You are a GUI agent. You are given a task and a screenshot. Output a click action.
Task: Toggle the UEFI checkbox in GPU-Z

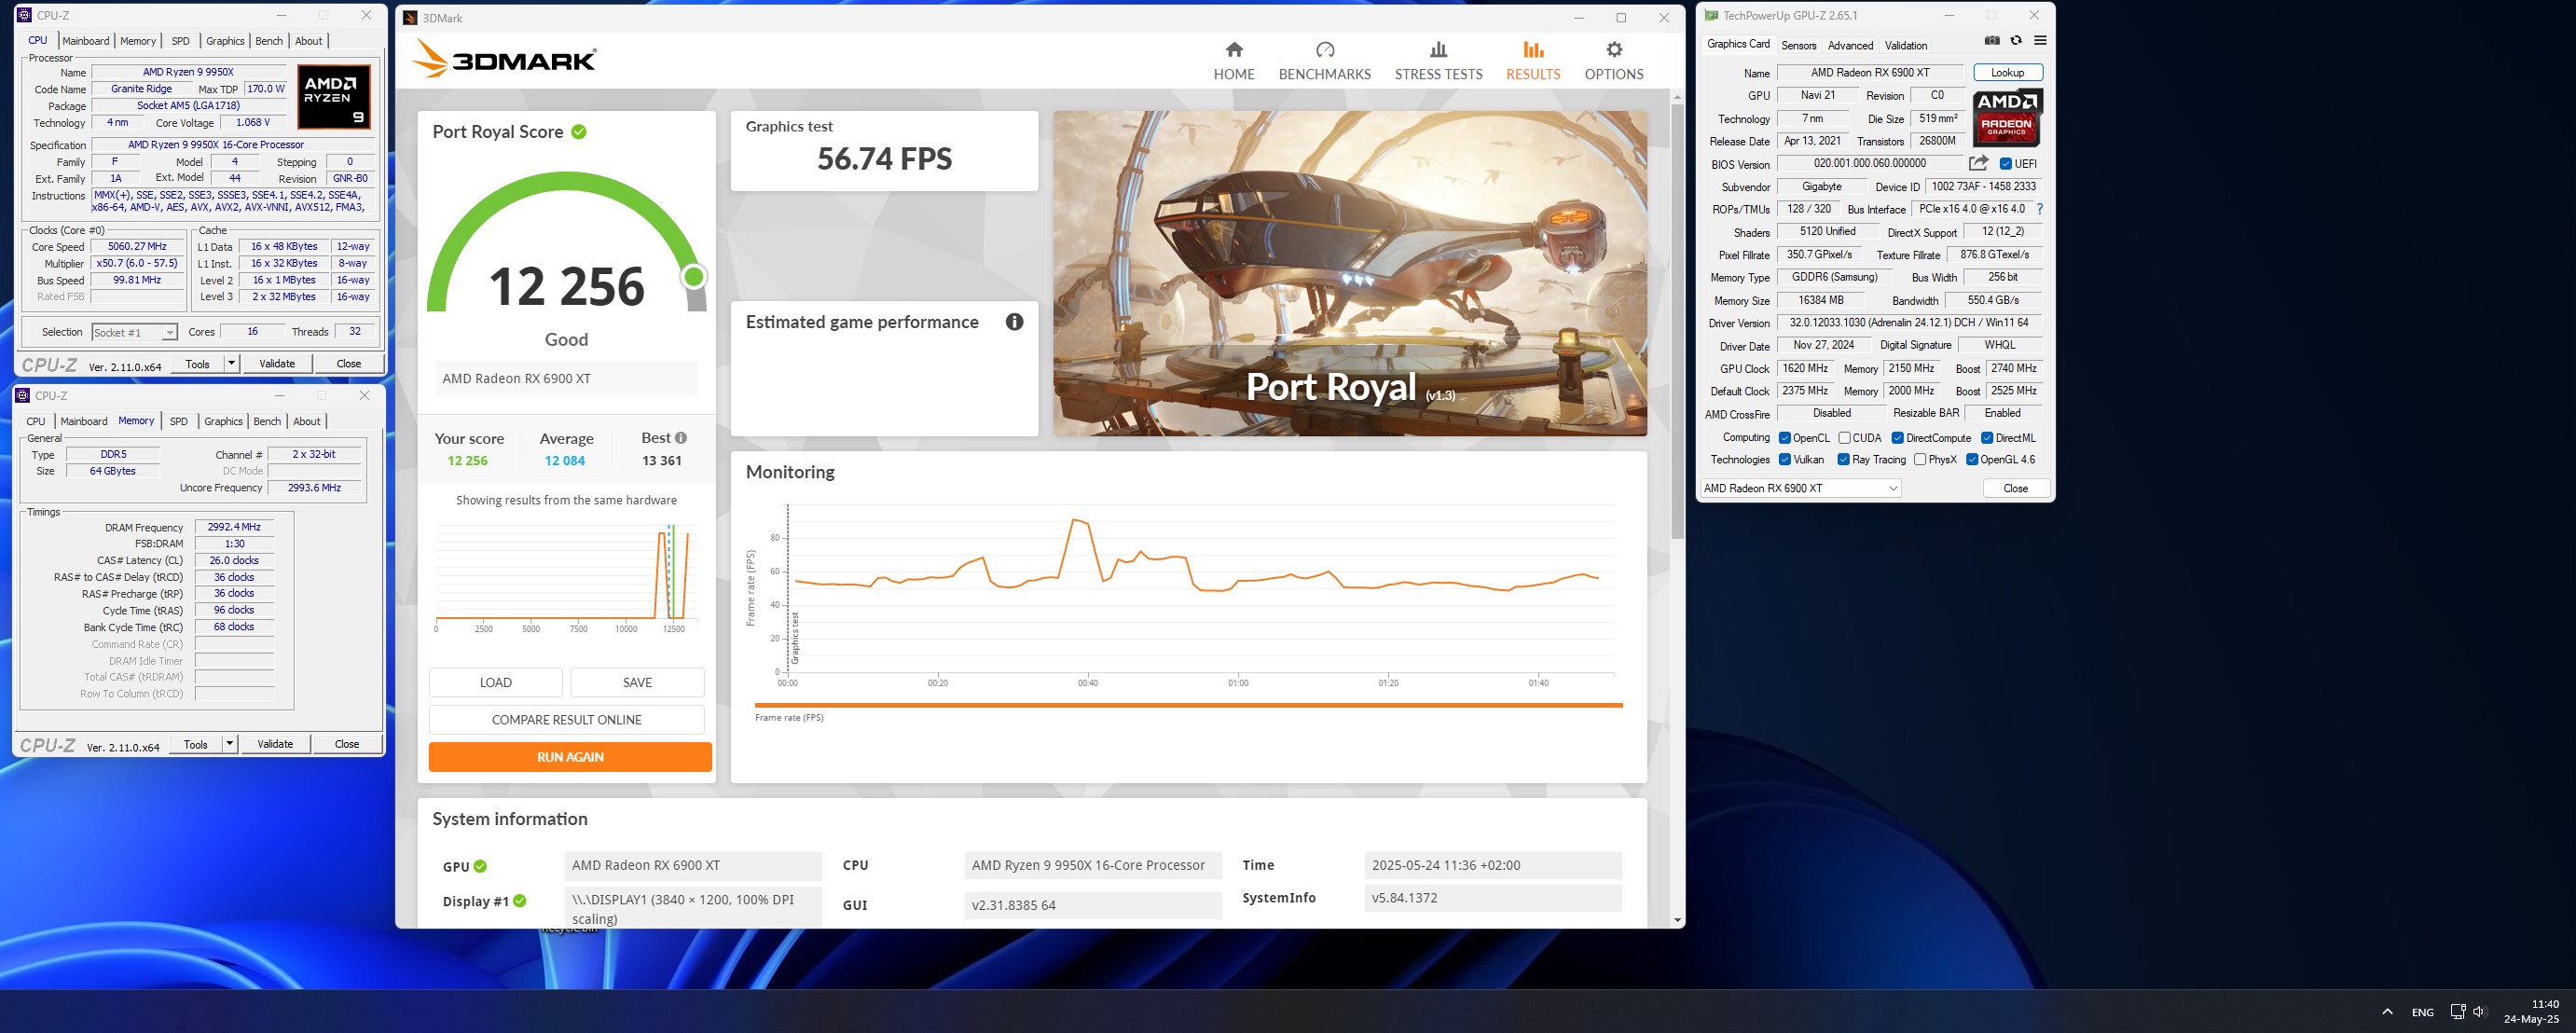pyautogui.click(x=2005, y=164)
